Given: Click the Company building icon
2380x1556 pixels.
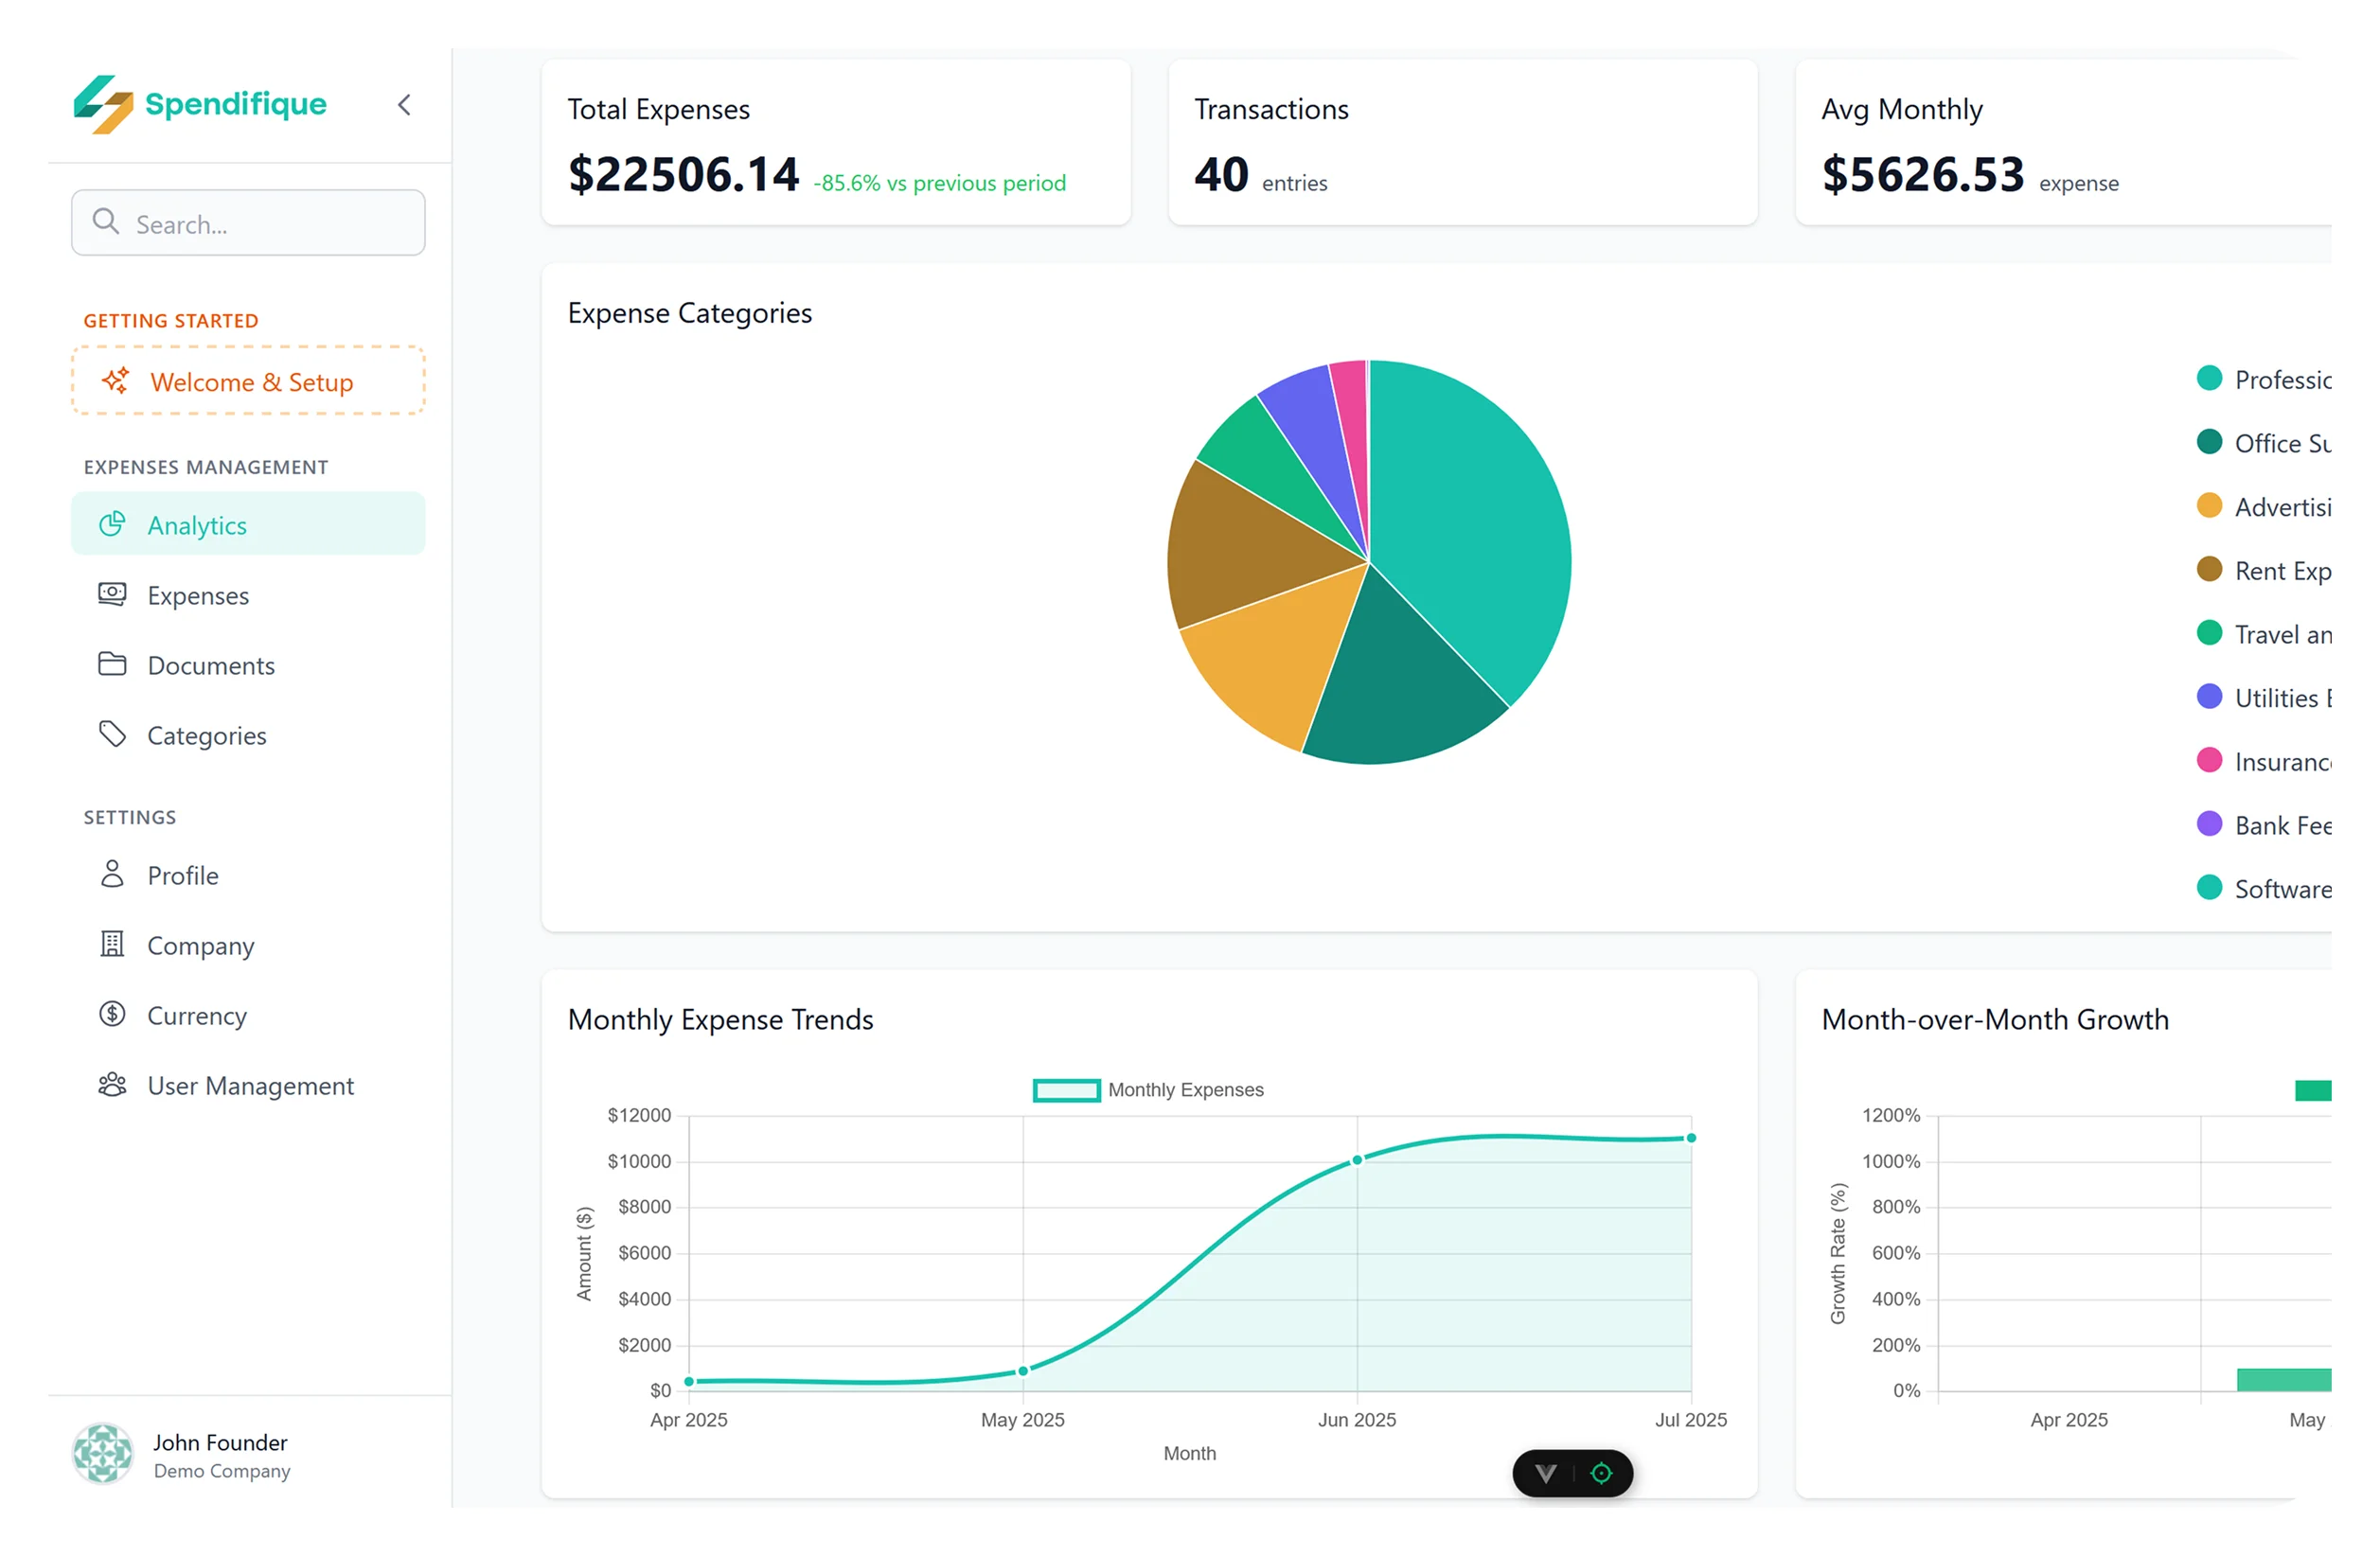Looking at the screenshot, I should click(113, 944).
